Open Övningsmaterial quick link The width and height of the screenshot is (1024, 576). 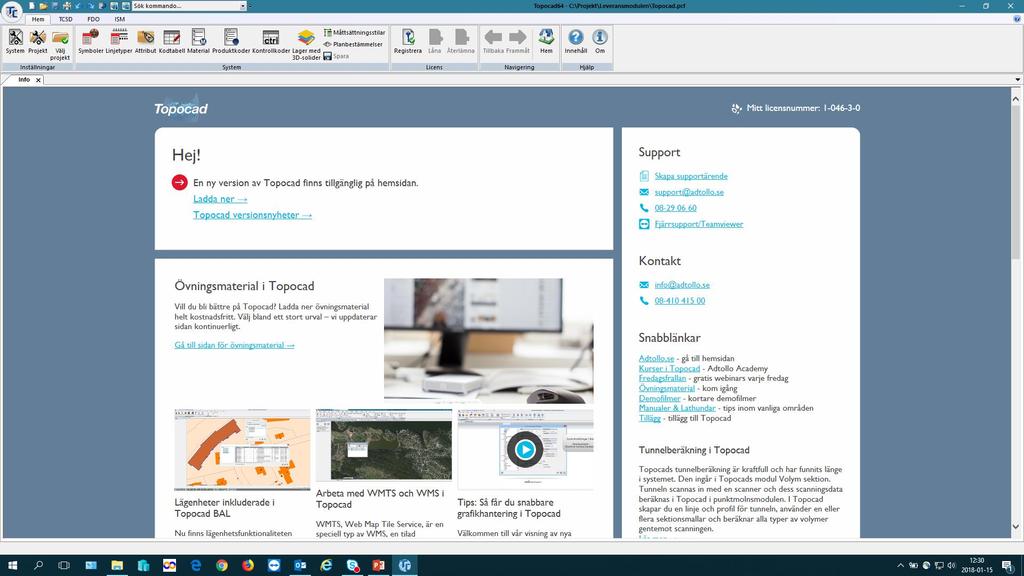(x=667, y=388)
